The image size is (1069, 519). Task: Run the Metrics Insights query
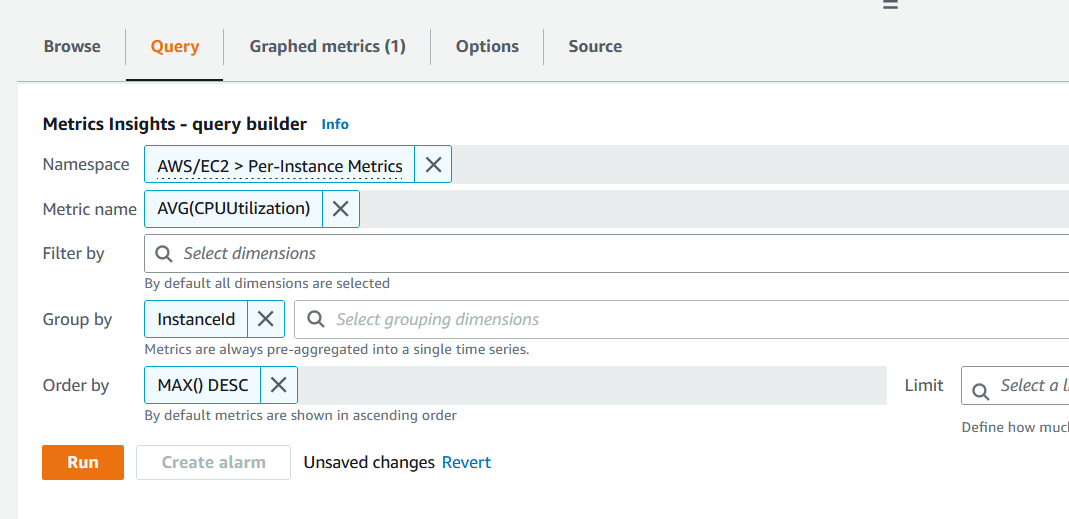click(83, 462)
